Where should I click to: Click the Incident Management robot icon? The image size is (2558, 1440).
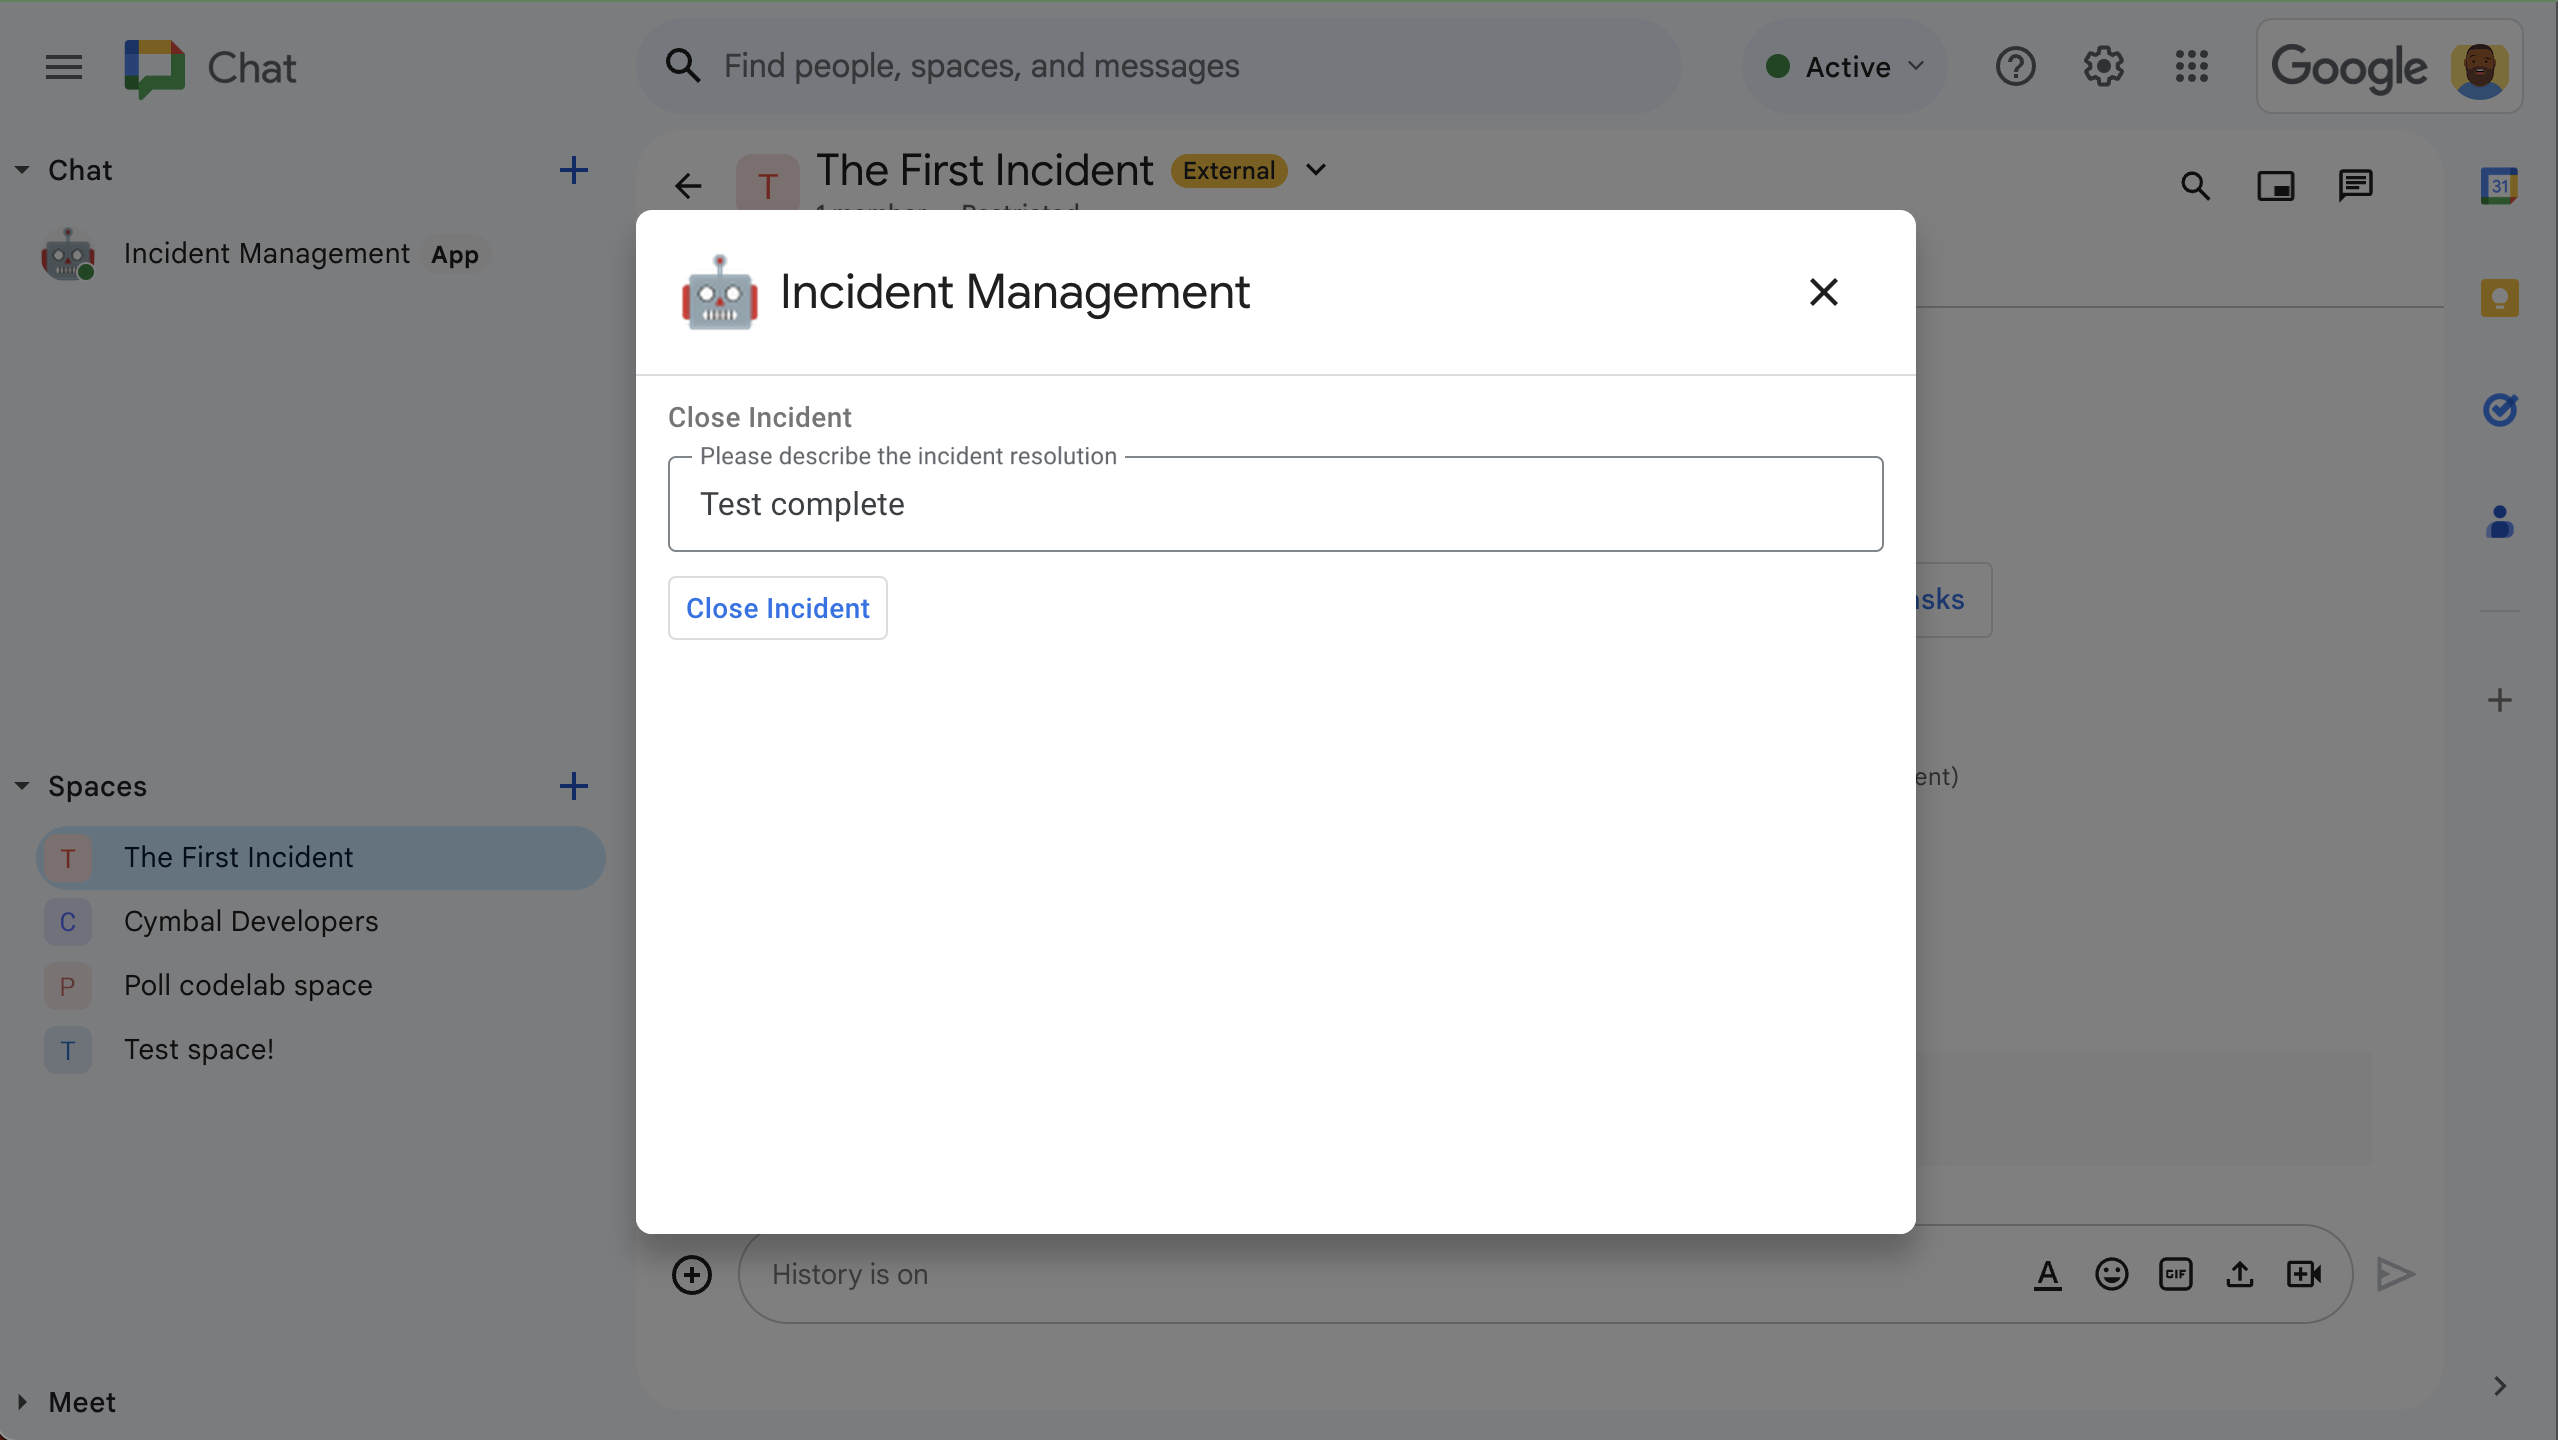[x=717, y=293]
